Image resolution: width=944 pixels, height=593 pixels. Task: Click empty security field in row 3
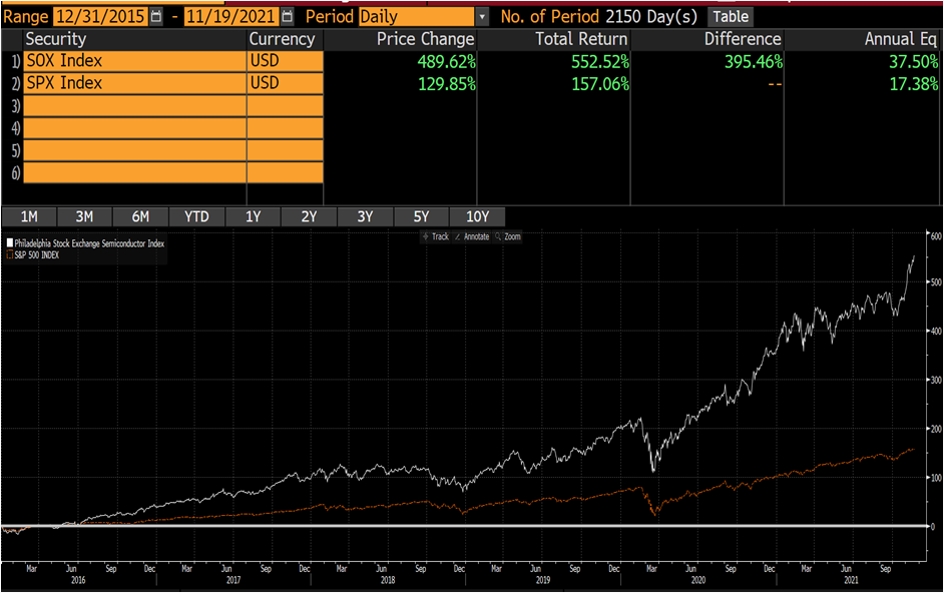coord(134,105)
